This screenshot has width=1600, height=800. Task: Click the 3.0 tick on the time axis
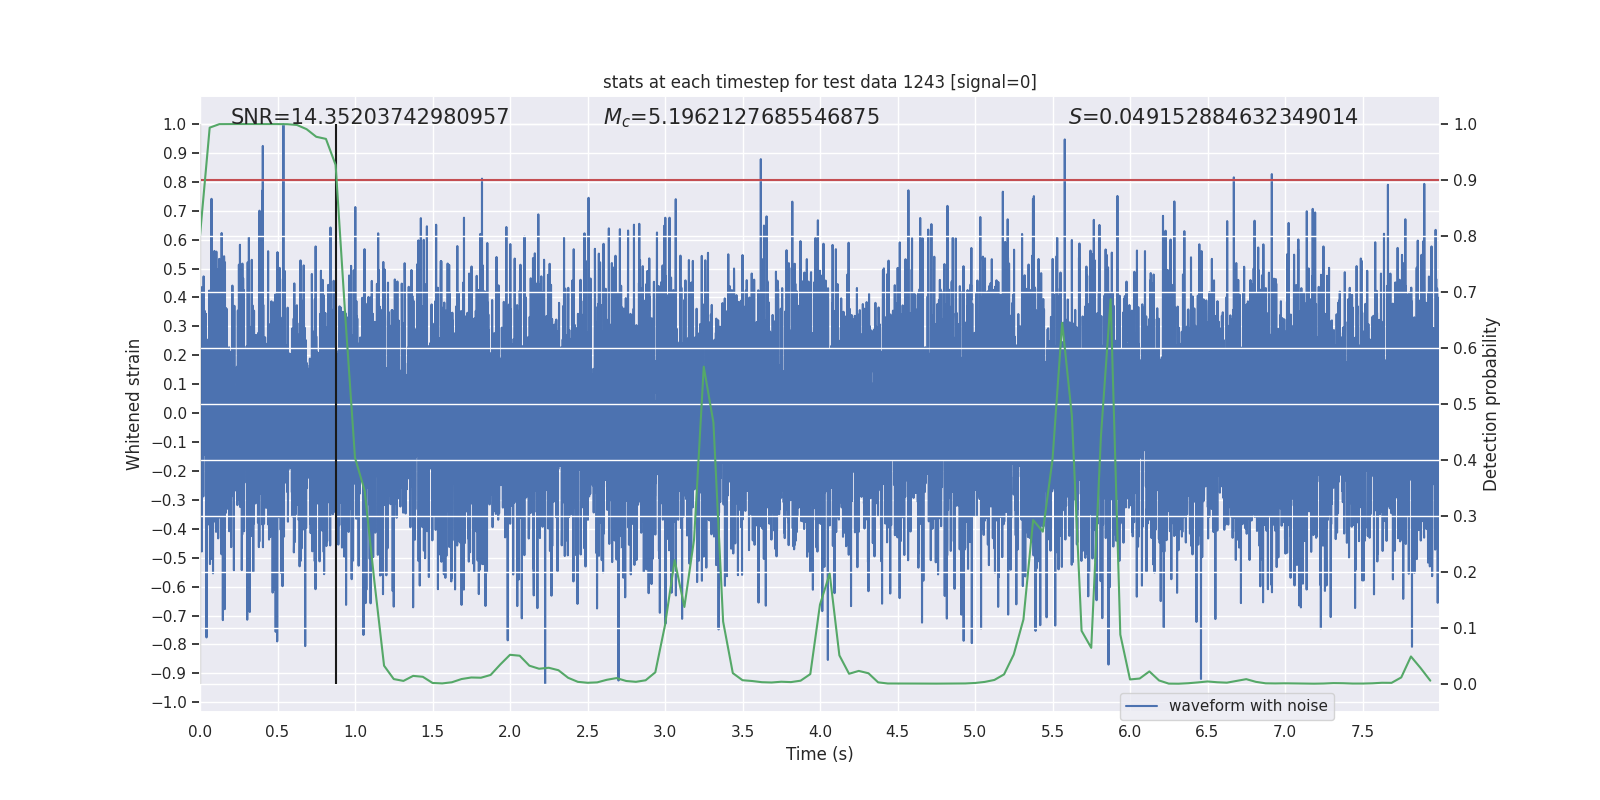665,731
